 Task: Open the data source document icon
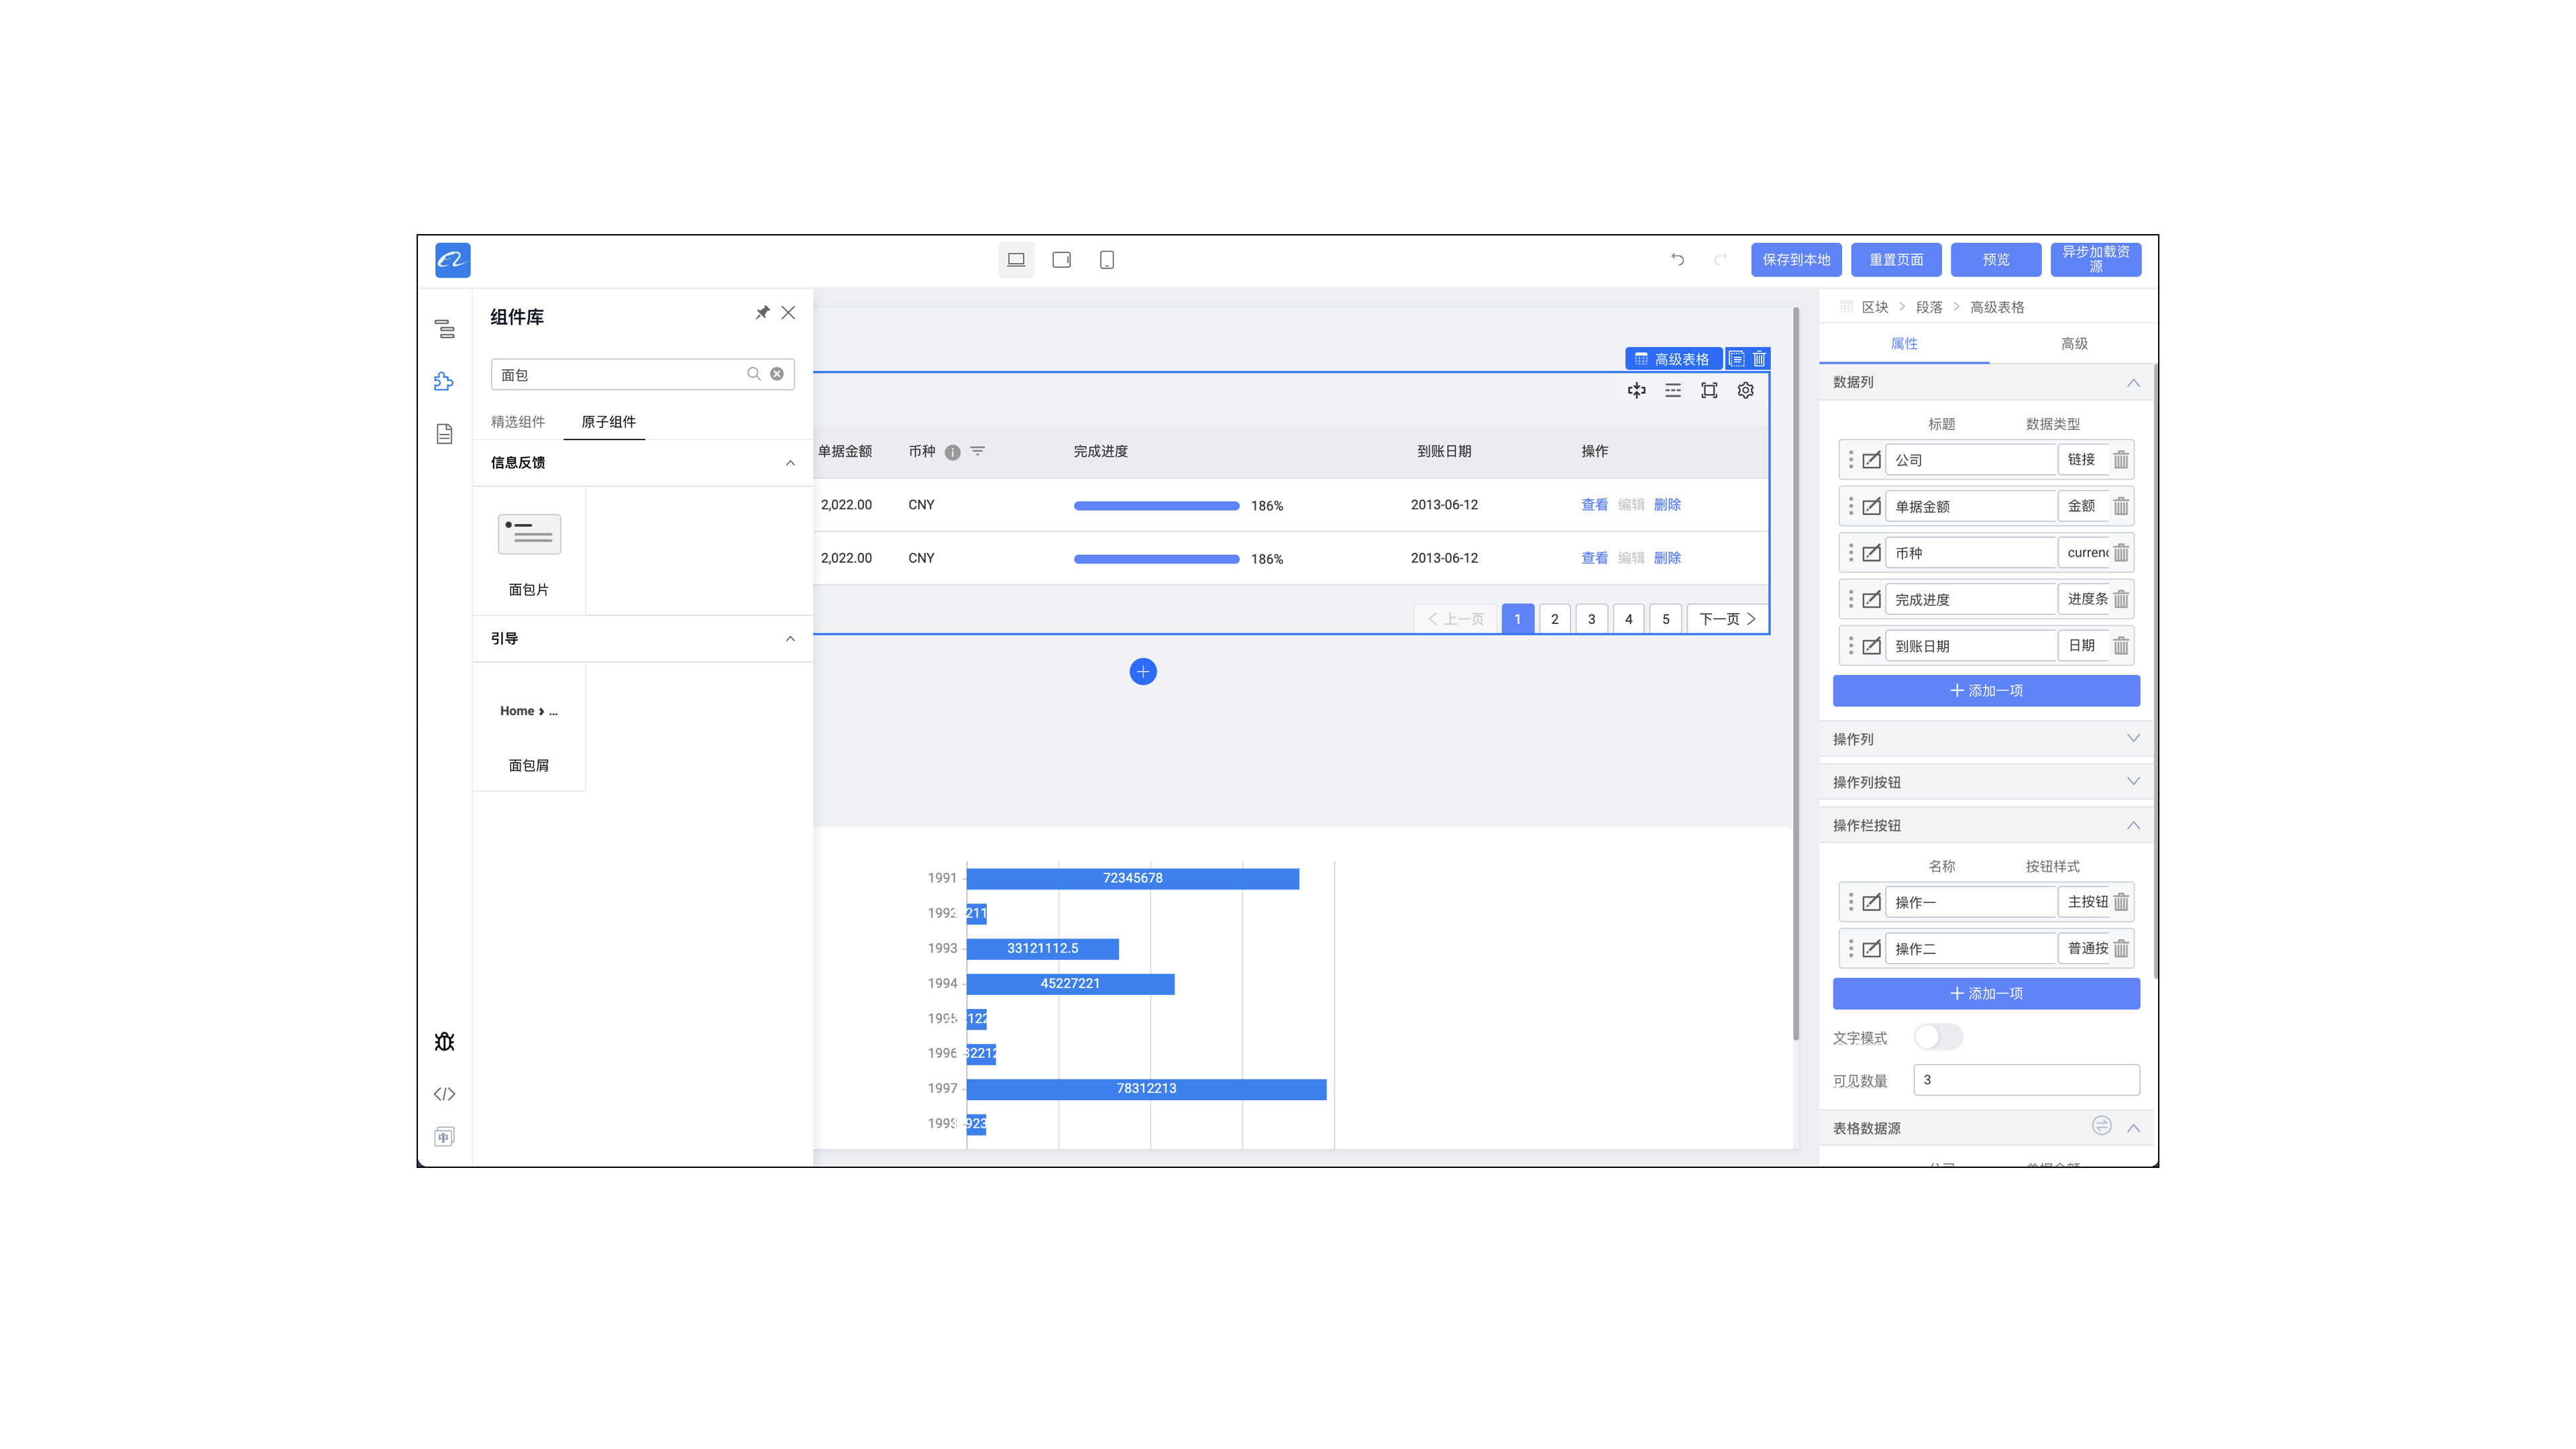pos(444,433)
